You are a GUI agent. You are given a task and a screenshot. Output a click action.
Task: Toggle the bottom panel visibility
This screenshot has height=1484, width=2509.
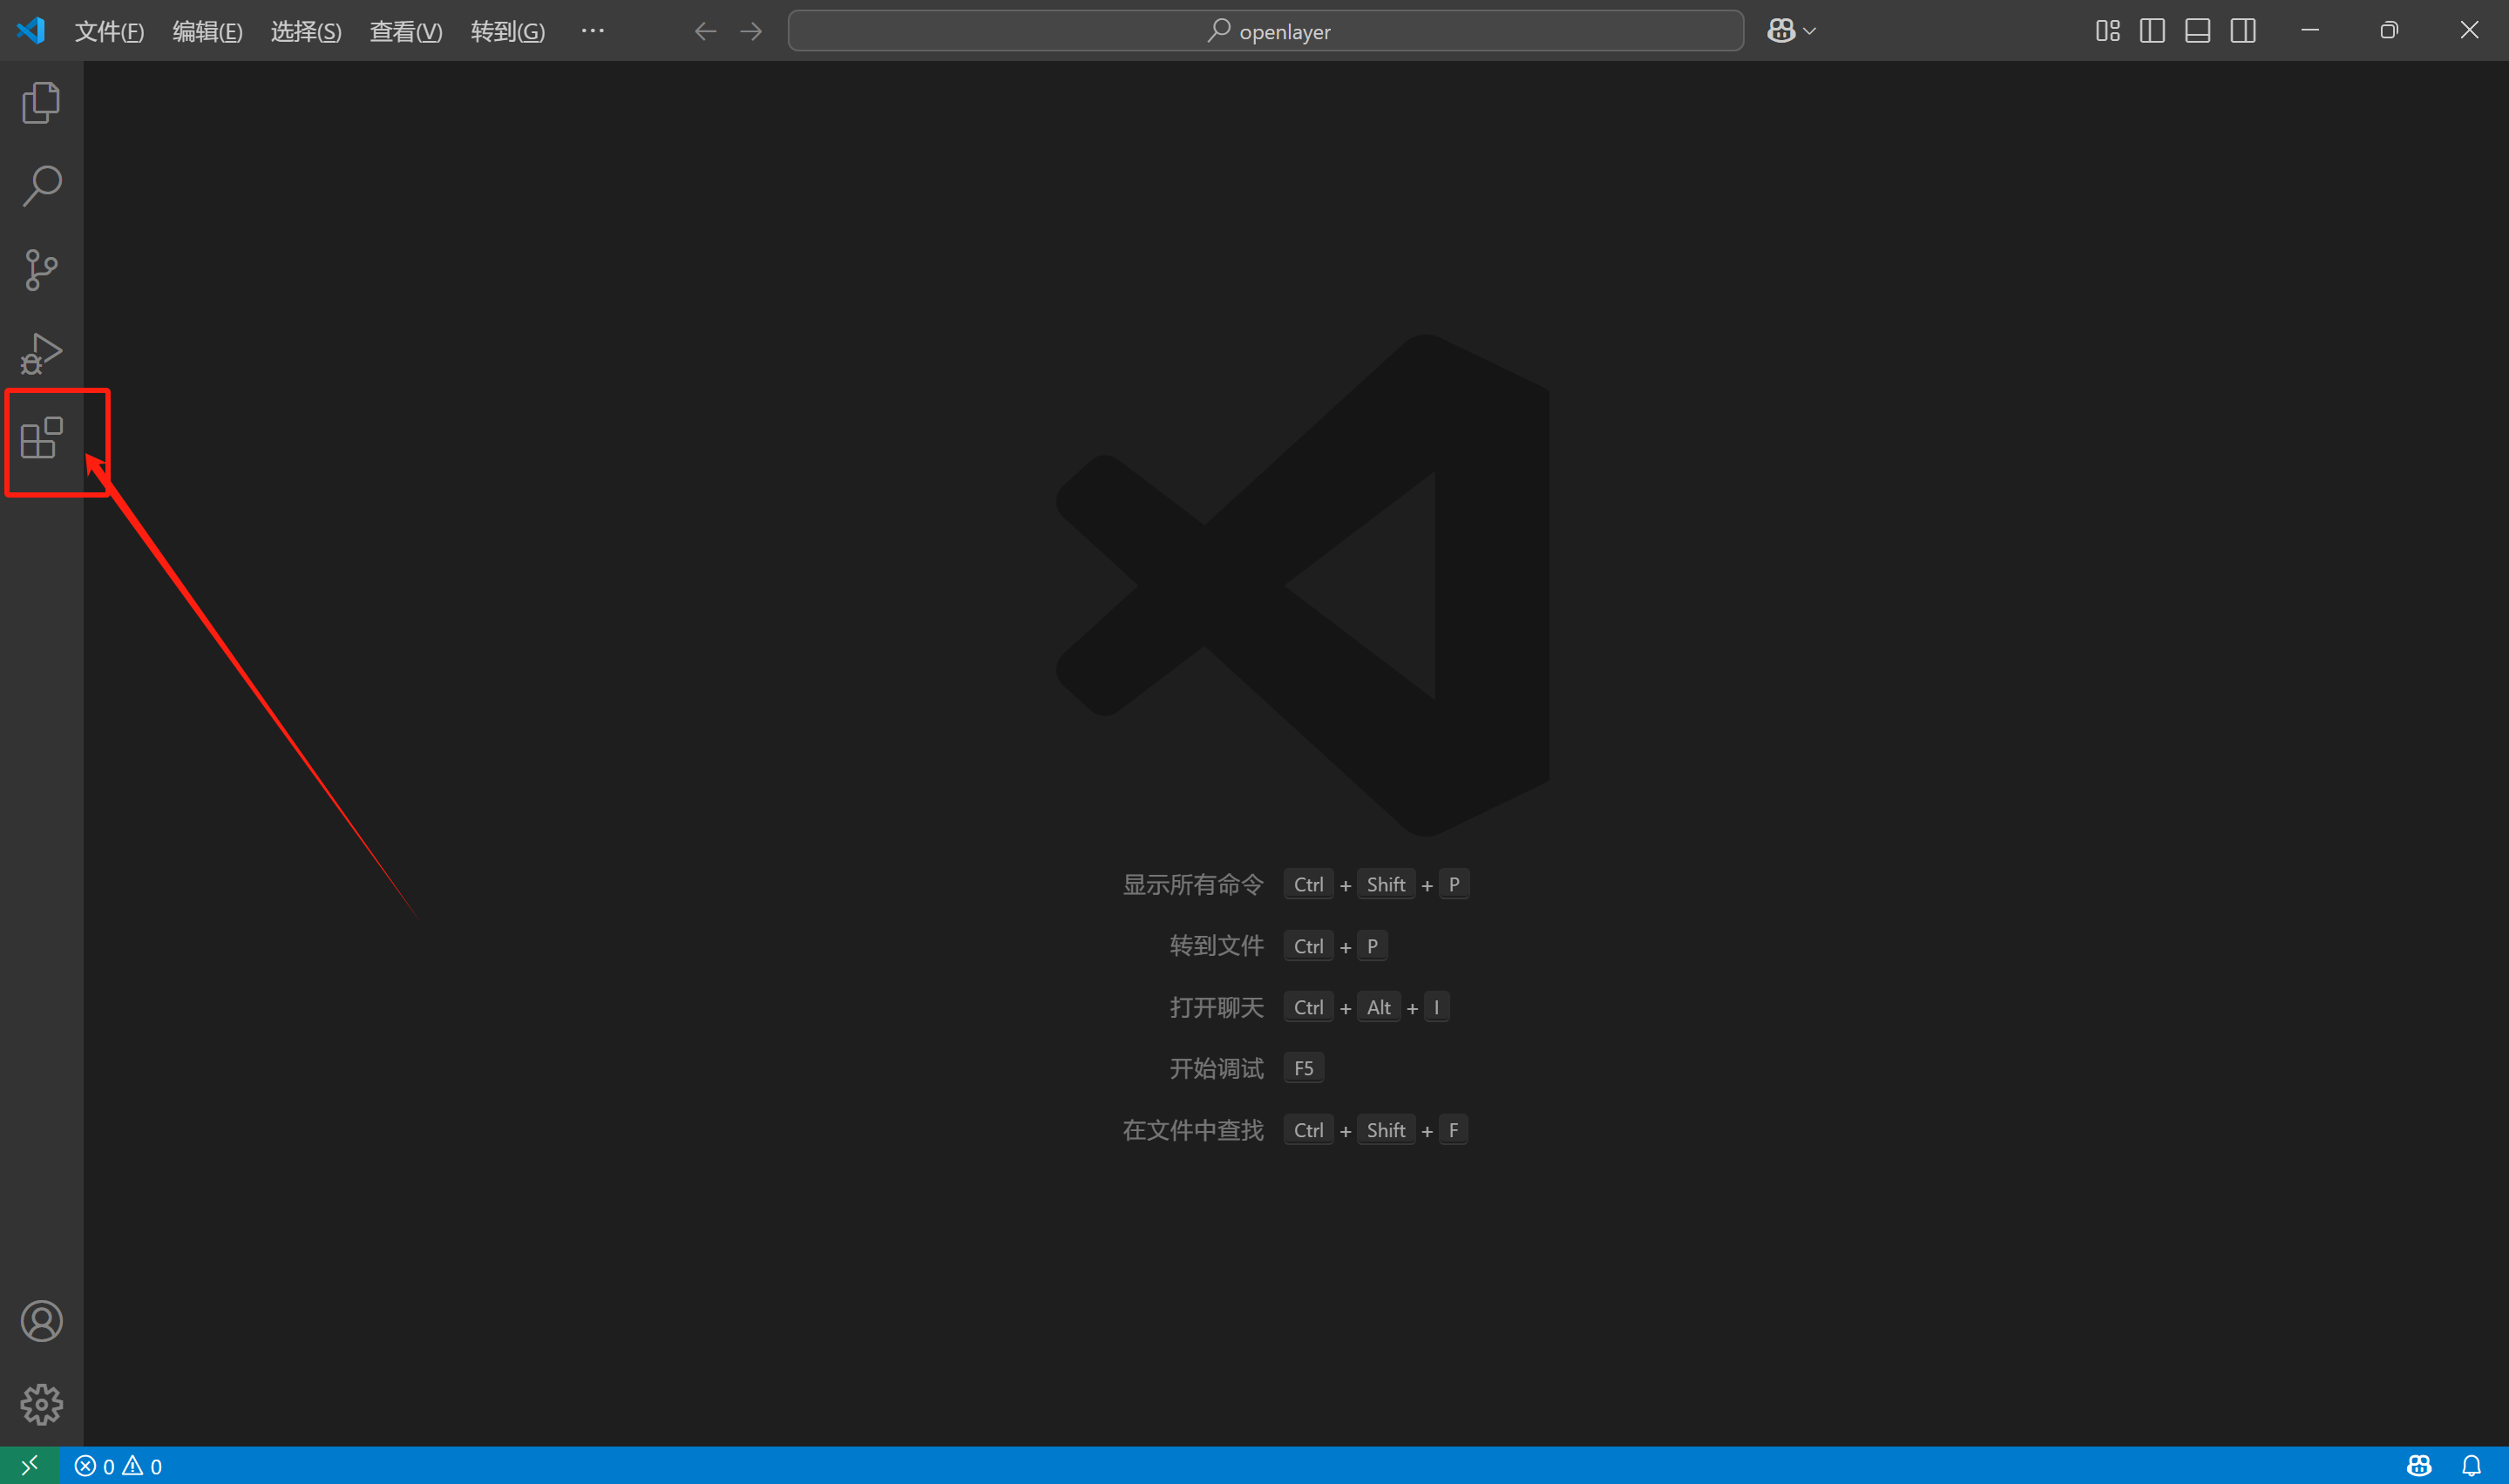coord(2197,31)
